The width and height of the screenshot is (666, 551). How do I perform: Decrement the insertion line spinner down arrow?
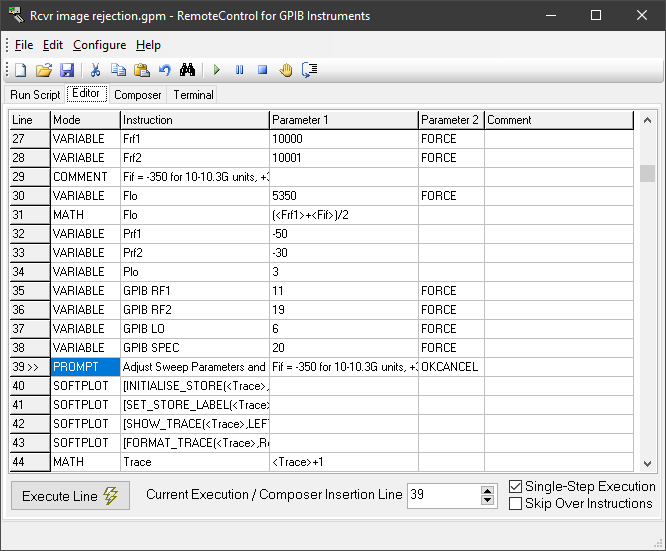coord(487,500)
